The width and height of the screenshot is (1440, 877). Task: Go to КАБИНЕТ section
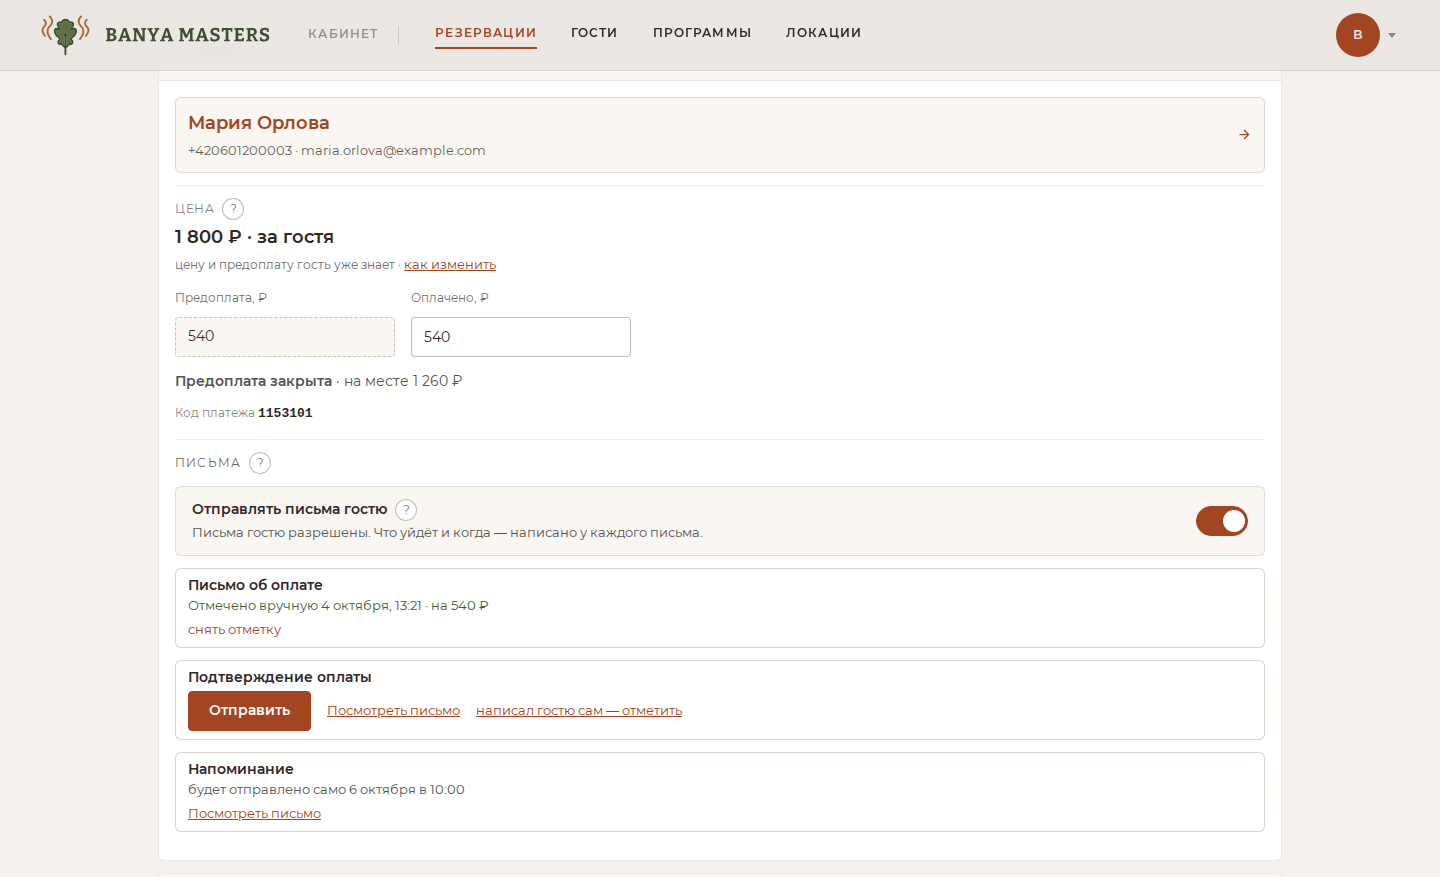(343, 34)
